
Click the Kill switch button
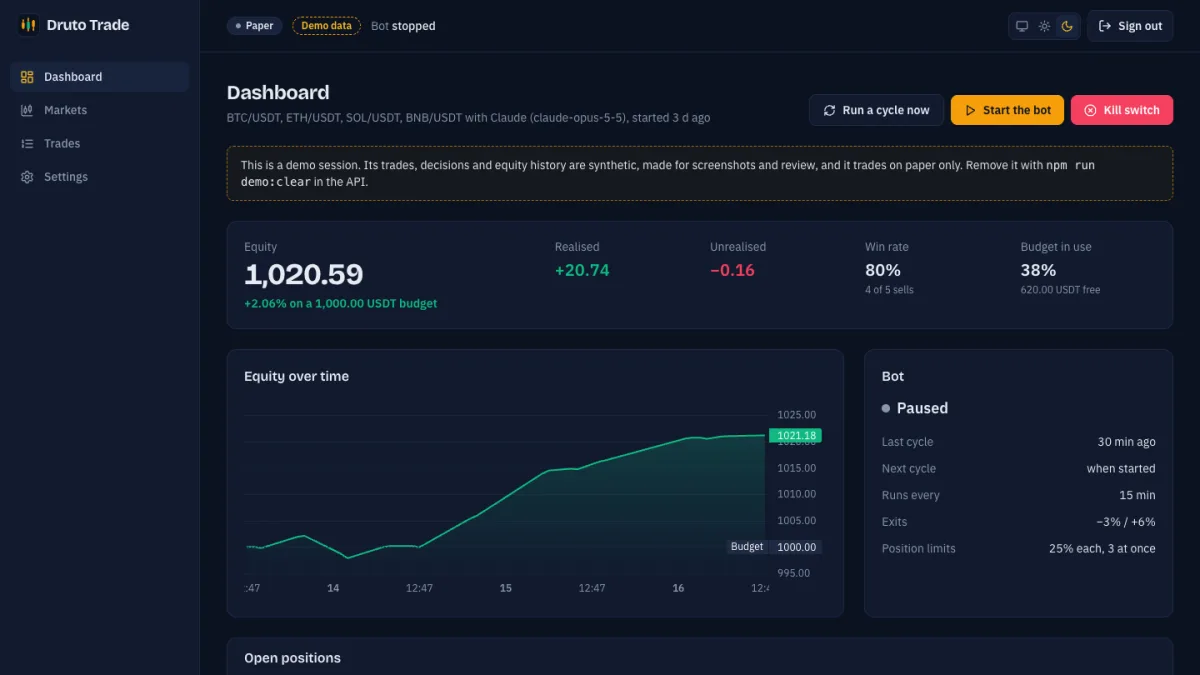coord(1122,110)
